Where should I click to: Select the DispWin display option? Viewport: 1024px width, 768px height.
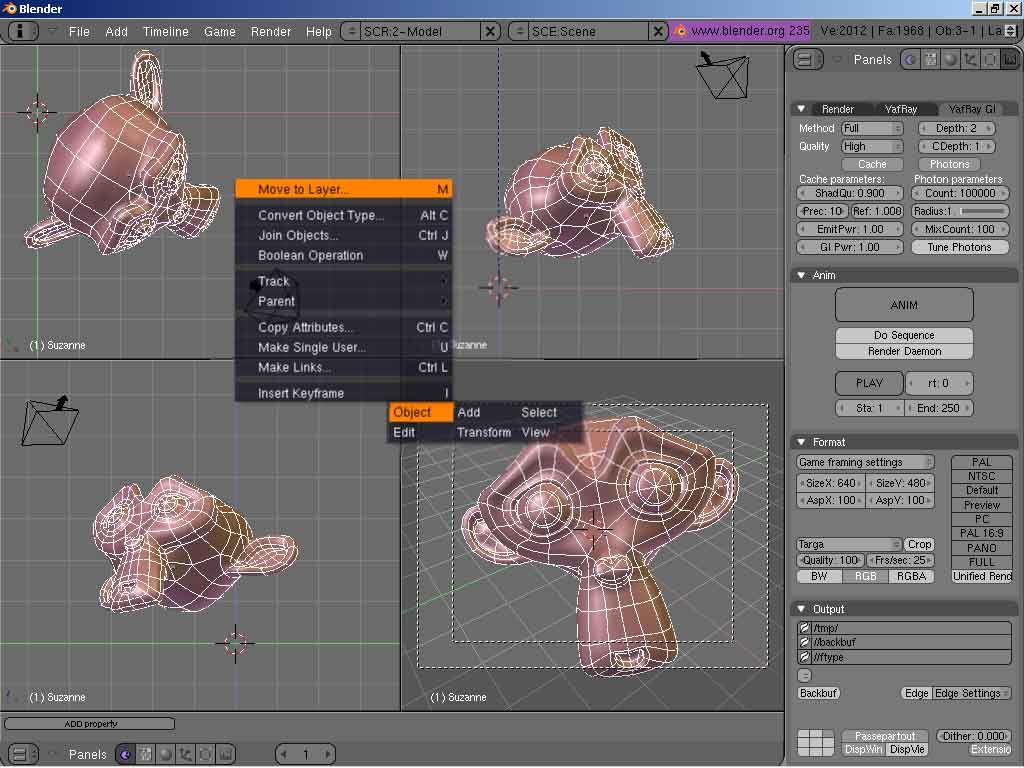[863, 749]
